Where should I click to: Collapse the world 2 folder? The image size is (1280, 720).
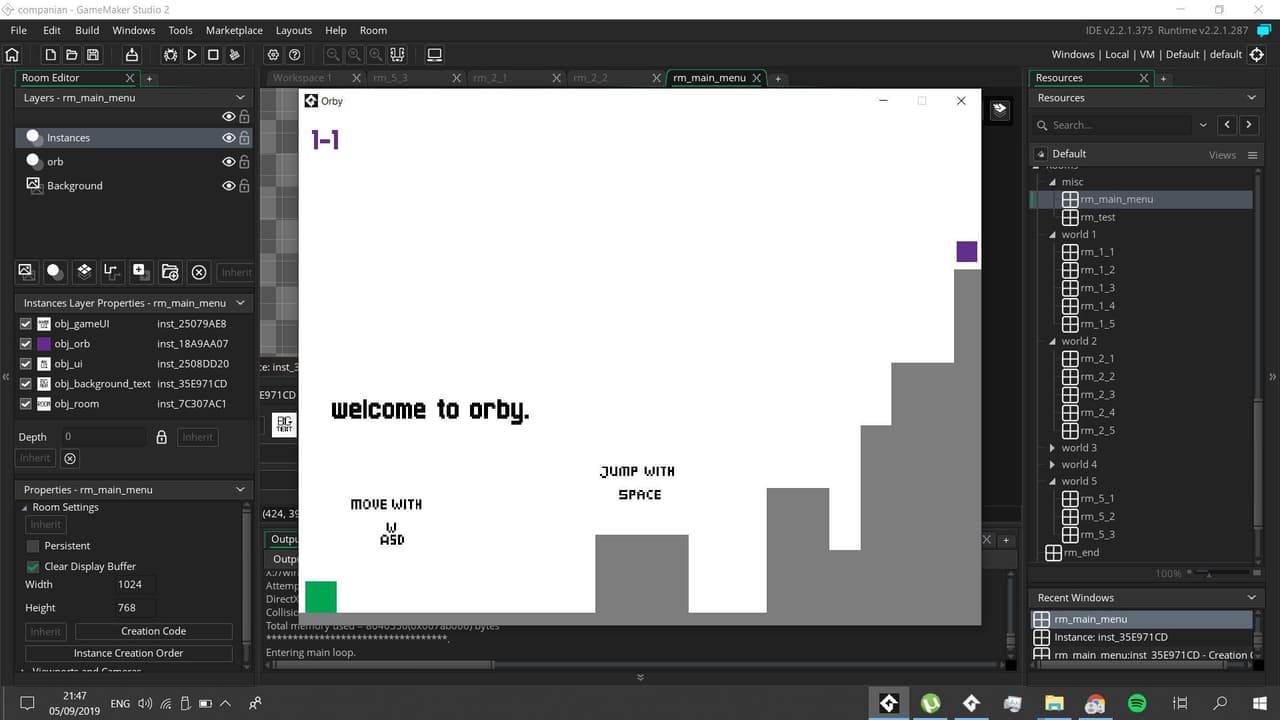[x=1053, y=341]
